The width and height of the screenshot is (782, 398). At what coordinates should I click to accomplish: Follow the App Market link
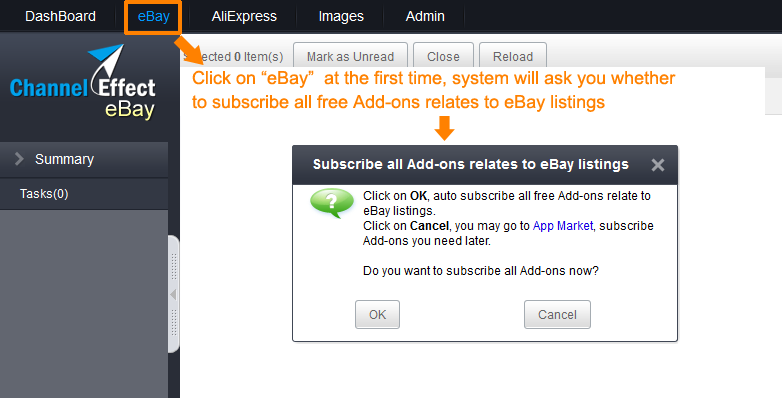pyautogui.click(x=563, y=226)
